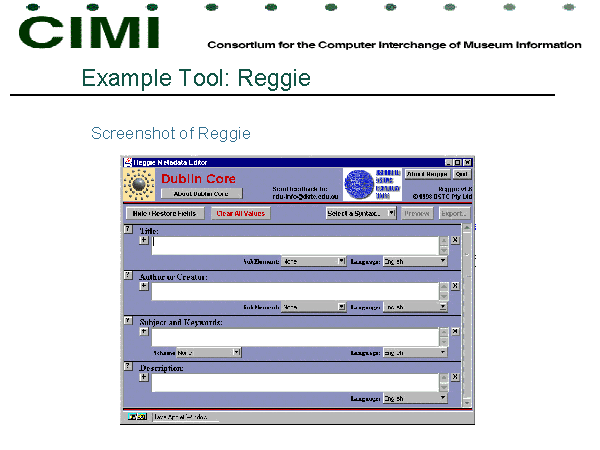Click into the Author or Creator text area
The image size is (600, 450).
pos(295,292)
